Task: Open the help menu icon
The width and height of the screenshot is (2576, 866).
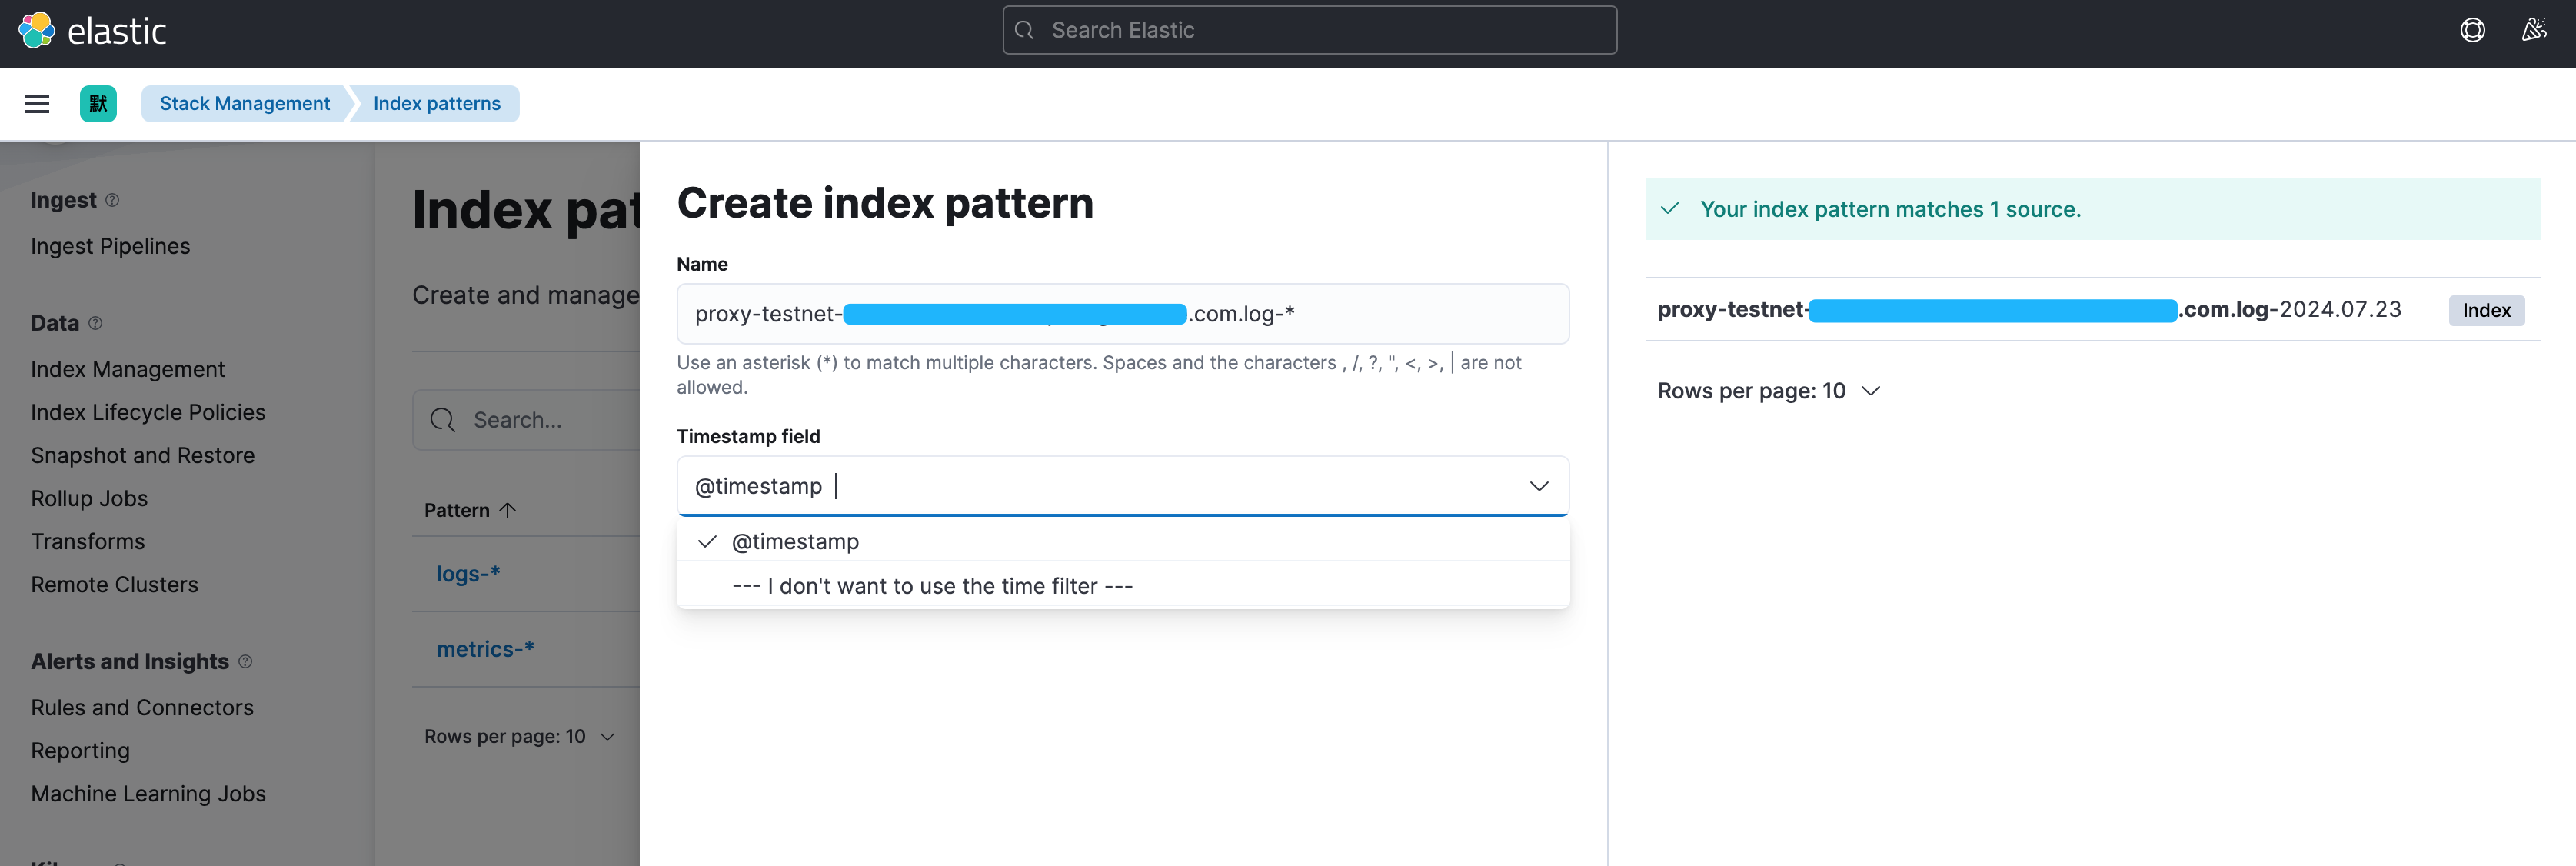Action: 2472,30
